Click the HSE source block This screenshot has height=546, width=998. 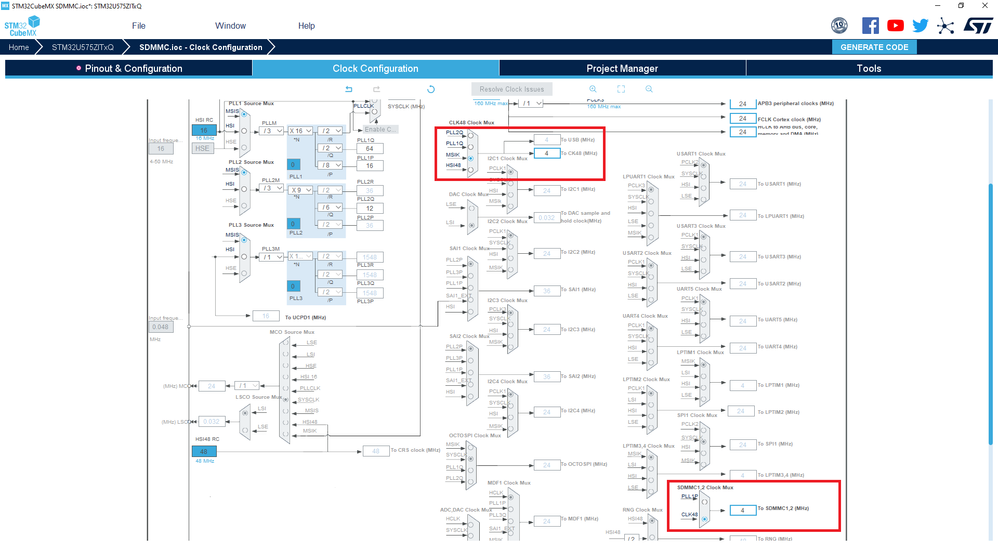click(202, 148)
